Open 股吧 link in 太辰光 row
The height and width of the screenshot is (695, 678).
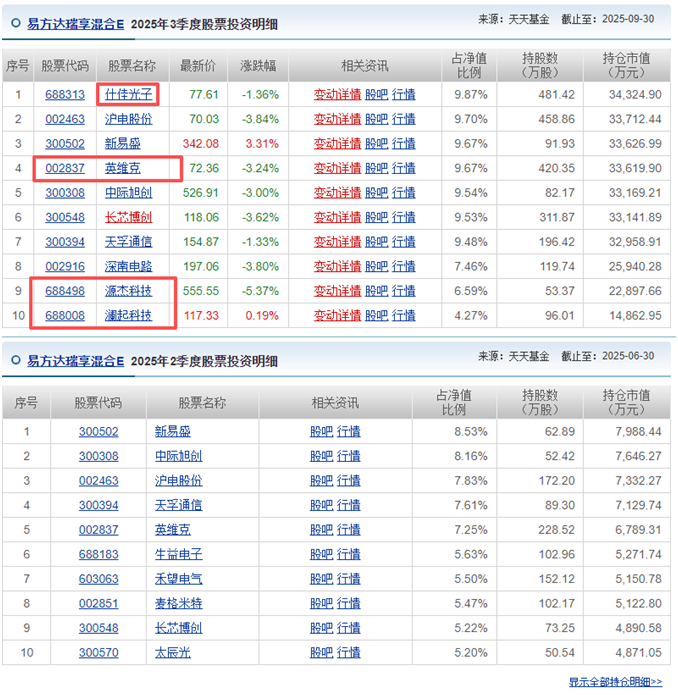(321, 652)
